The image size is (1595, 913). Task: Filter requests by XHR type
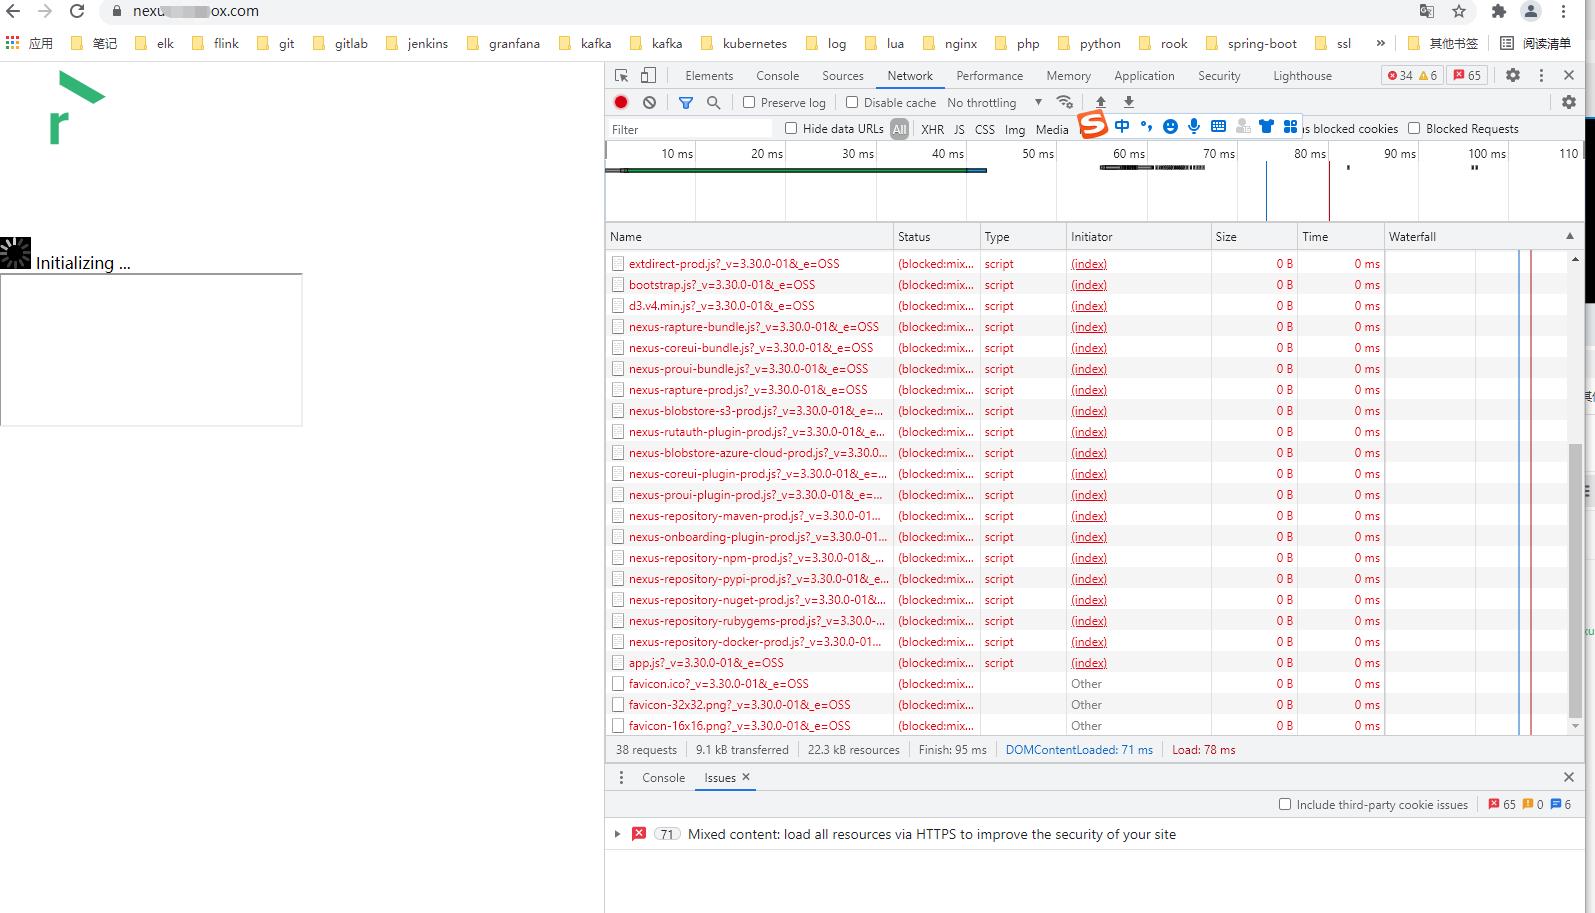click(932, 129)
